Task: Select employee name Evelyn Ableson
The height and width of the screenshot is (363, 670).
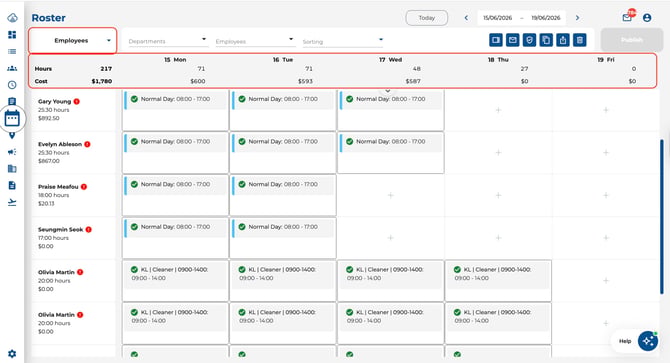Action: [x=59, y=144]
